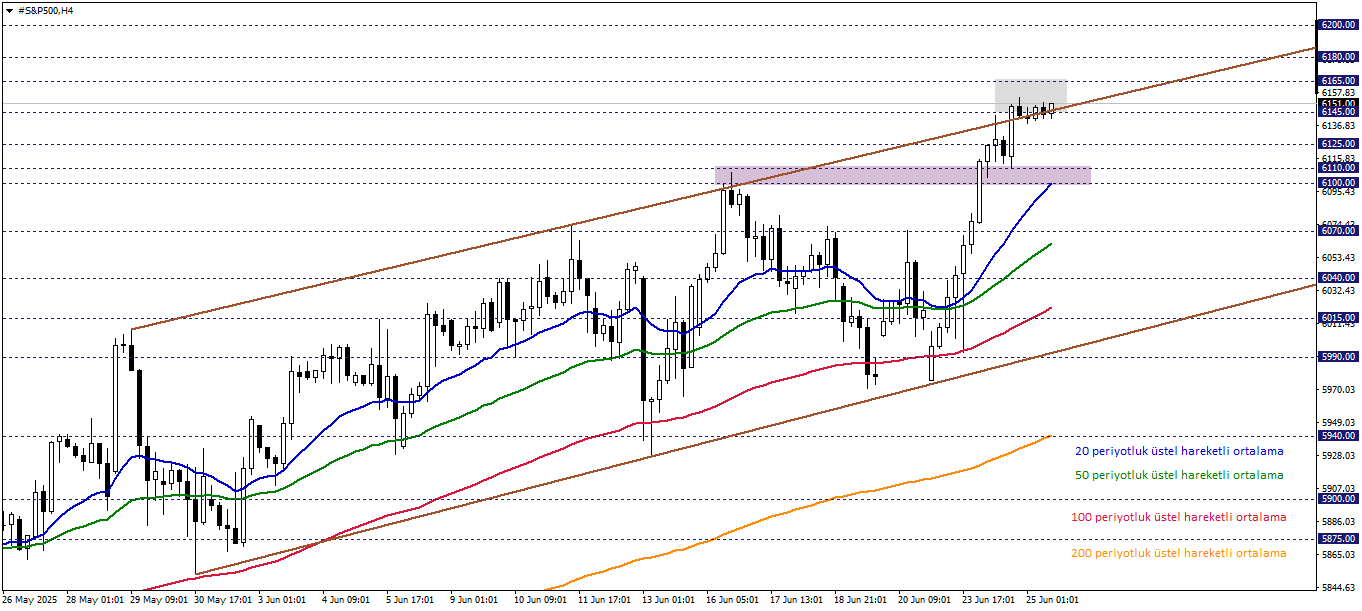Click the 10 Jun 09:01 time label

coord(540,600)
